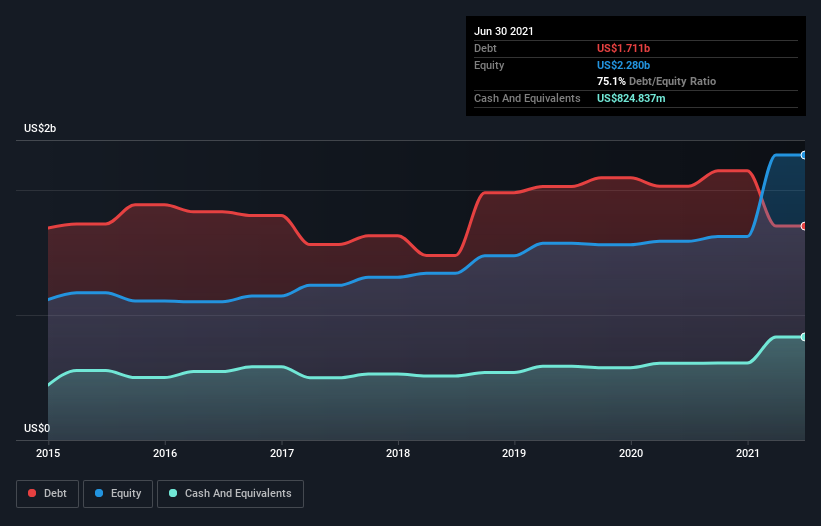This screenshot has width=821, height=526.
Task: Click the blue Equity endpoint marker
Action: (803, 155)
